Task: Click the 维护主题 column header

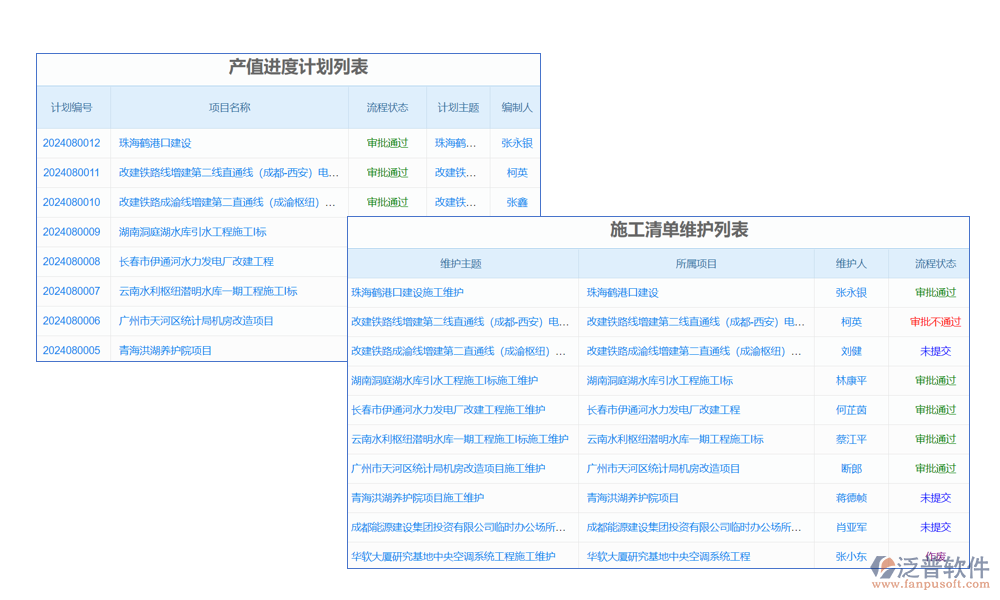Action: [x=461, y=264]
